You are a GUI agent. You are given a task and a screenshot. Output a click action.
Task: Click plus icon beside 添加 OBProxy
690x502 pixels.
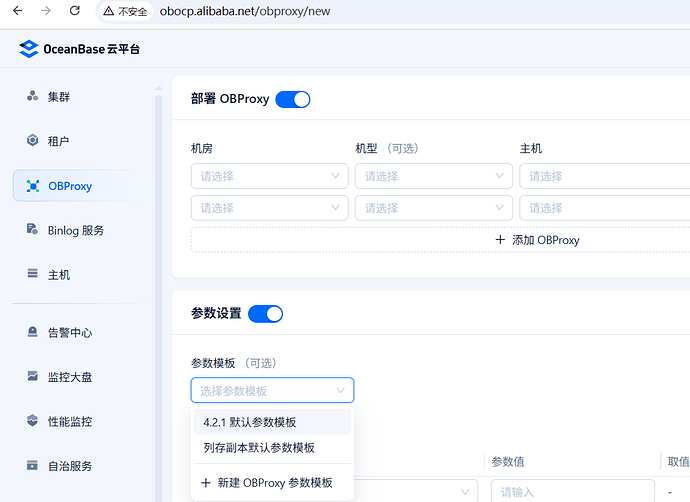(x=500, y=240)
